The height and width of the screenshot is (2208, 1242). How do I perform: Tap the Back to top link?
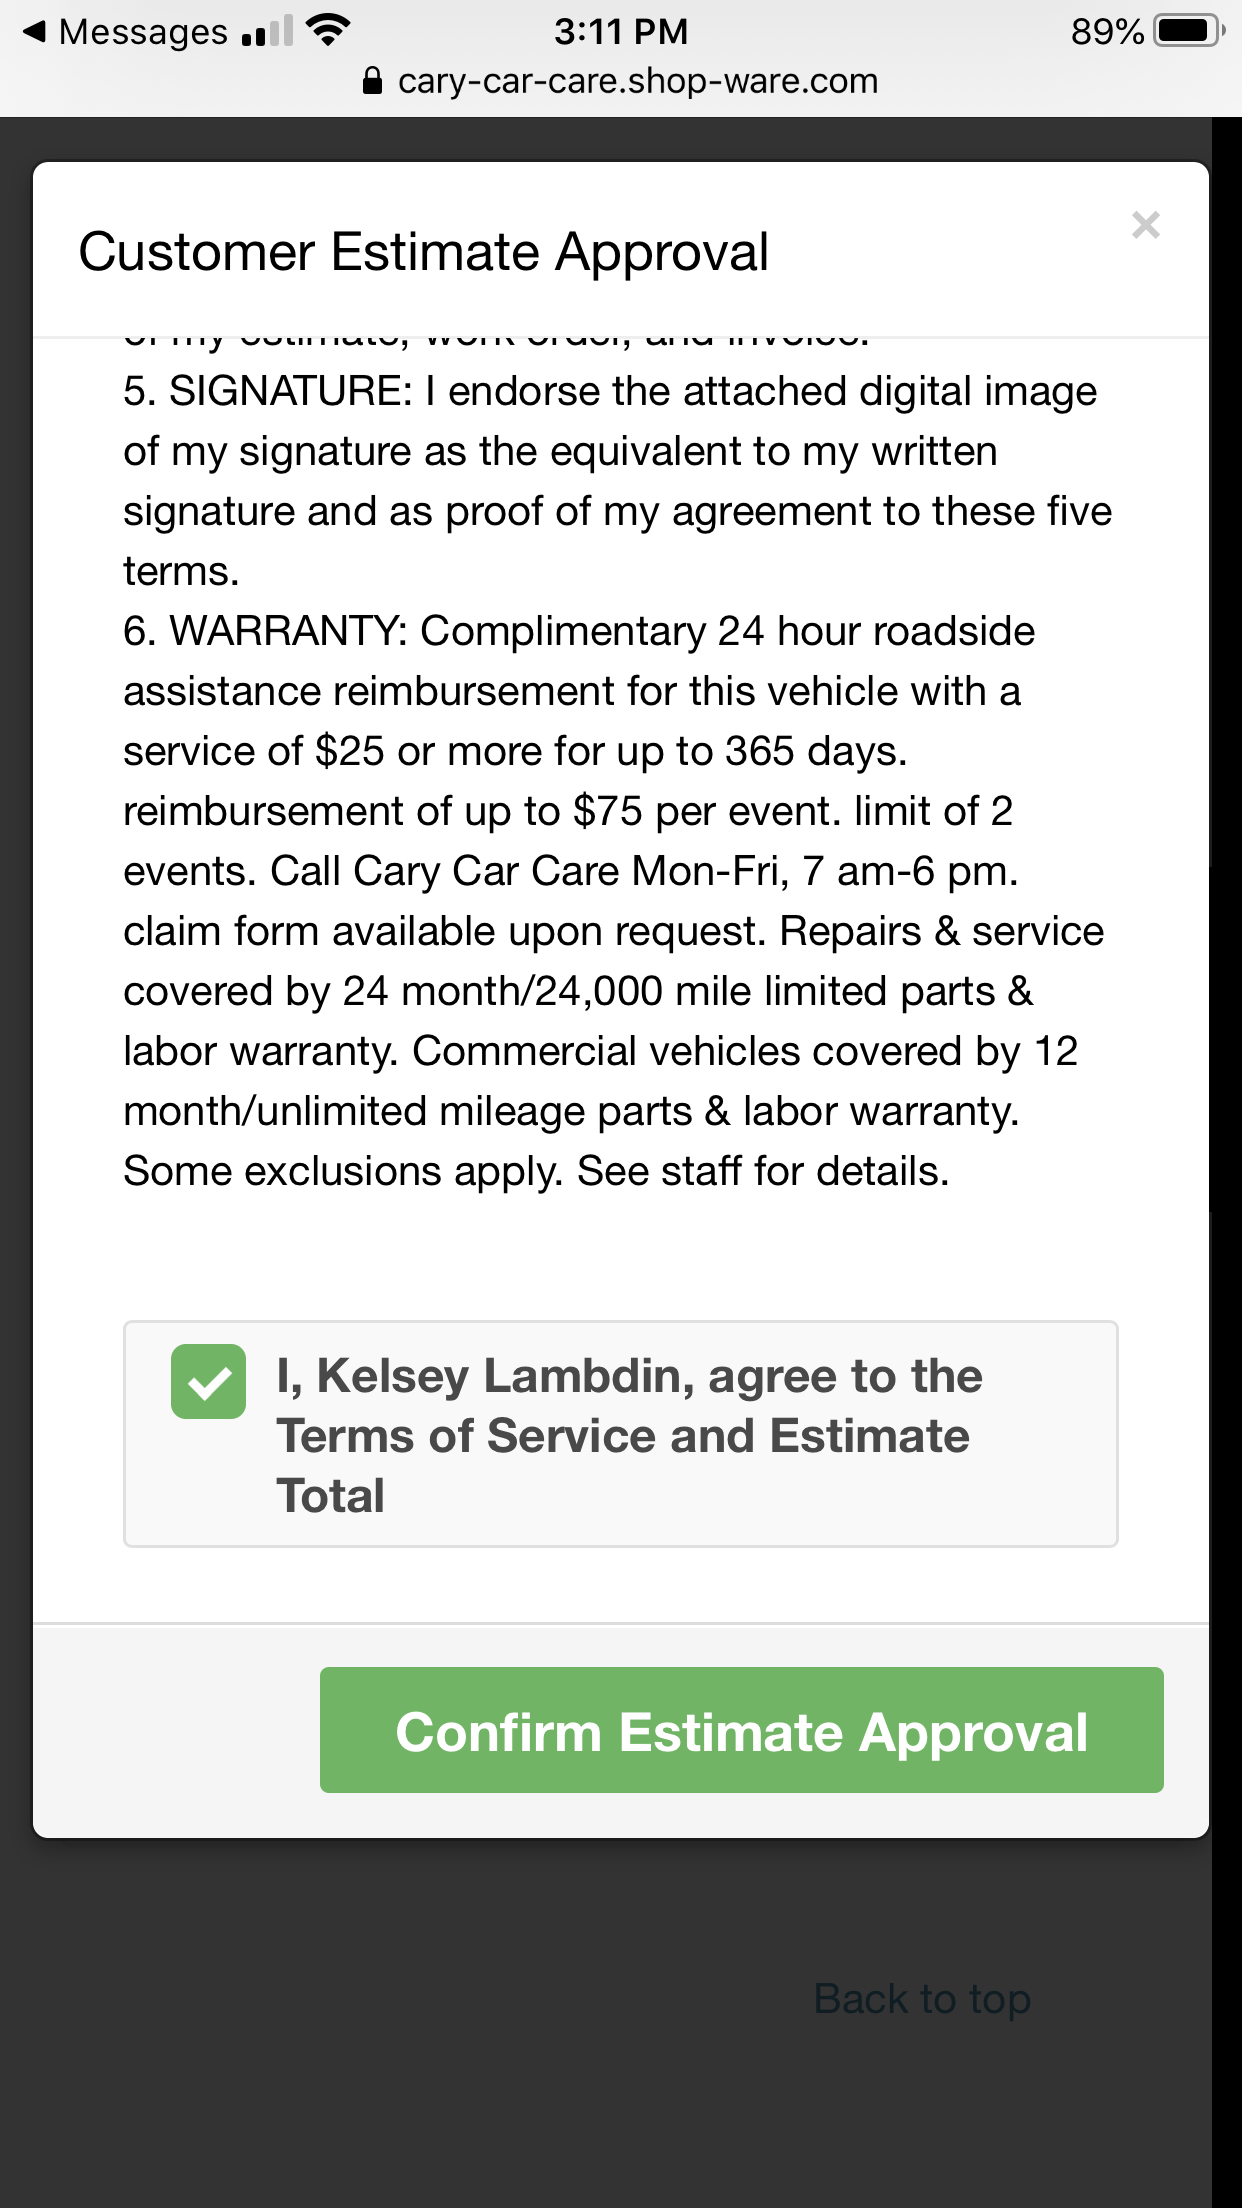[x=922, y=1999]
